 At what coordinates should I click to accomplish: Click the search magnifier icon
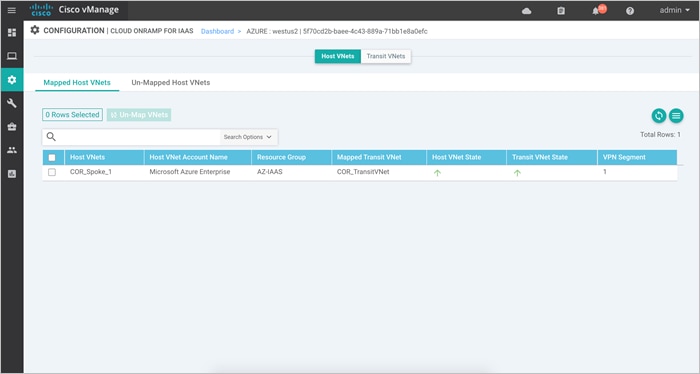pyautogui.click(x=51, y=137)
